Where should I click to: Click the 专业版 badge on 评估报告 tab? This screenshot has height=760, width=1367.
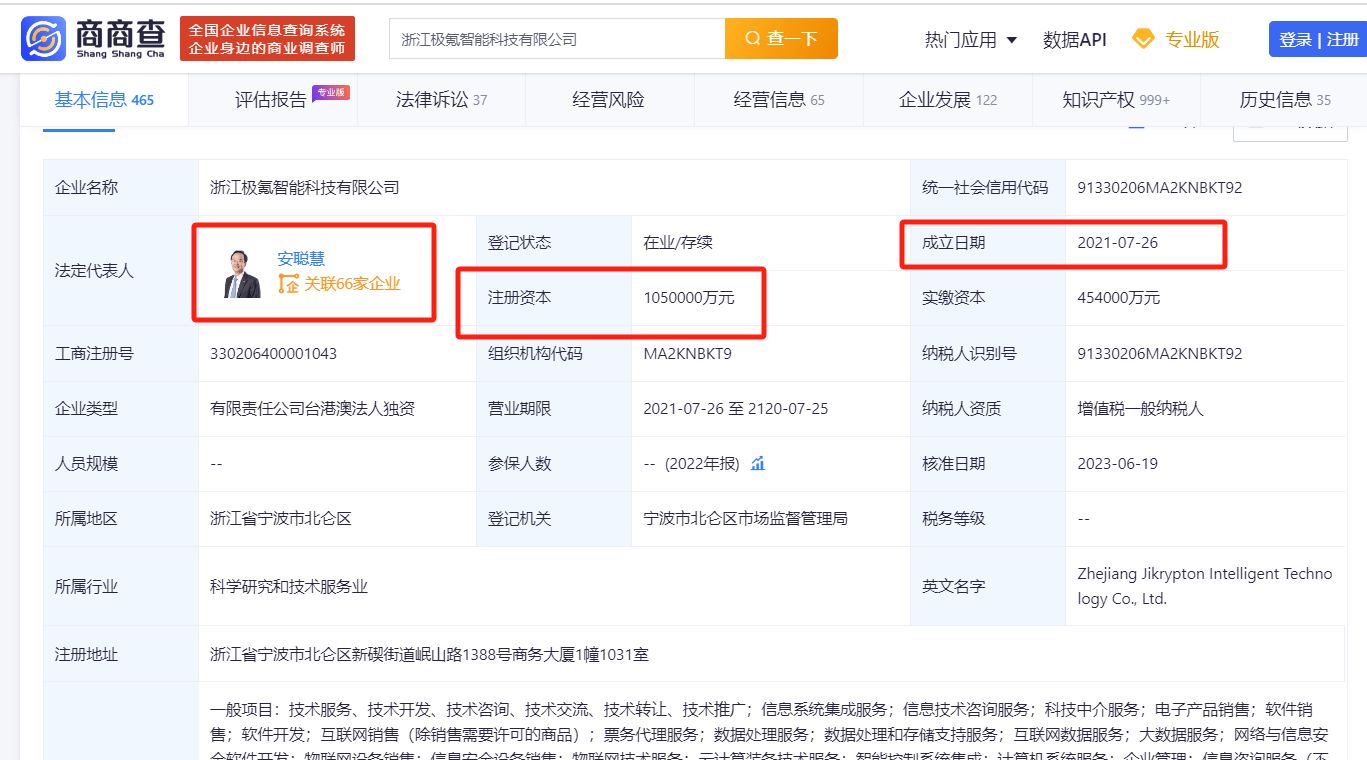click(331, 93)
